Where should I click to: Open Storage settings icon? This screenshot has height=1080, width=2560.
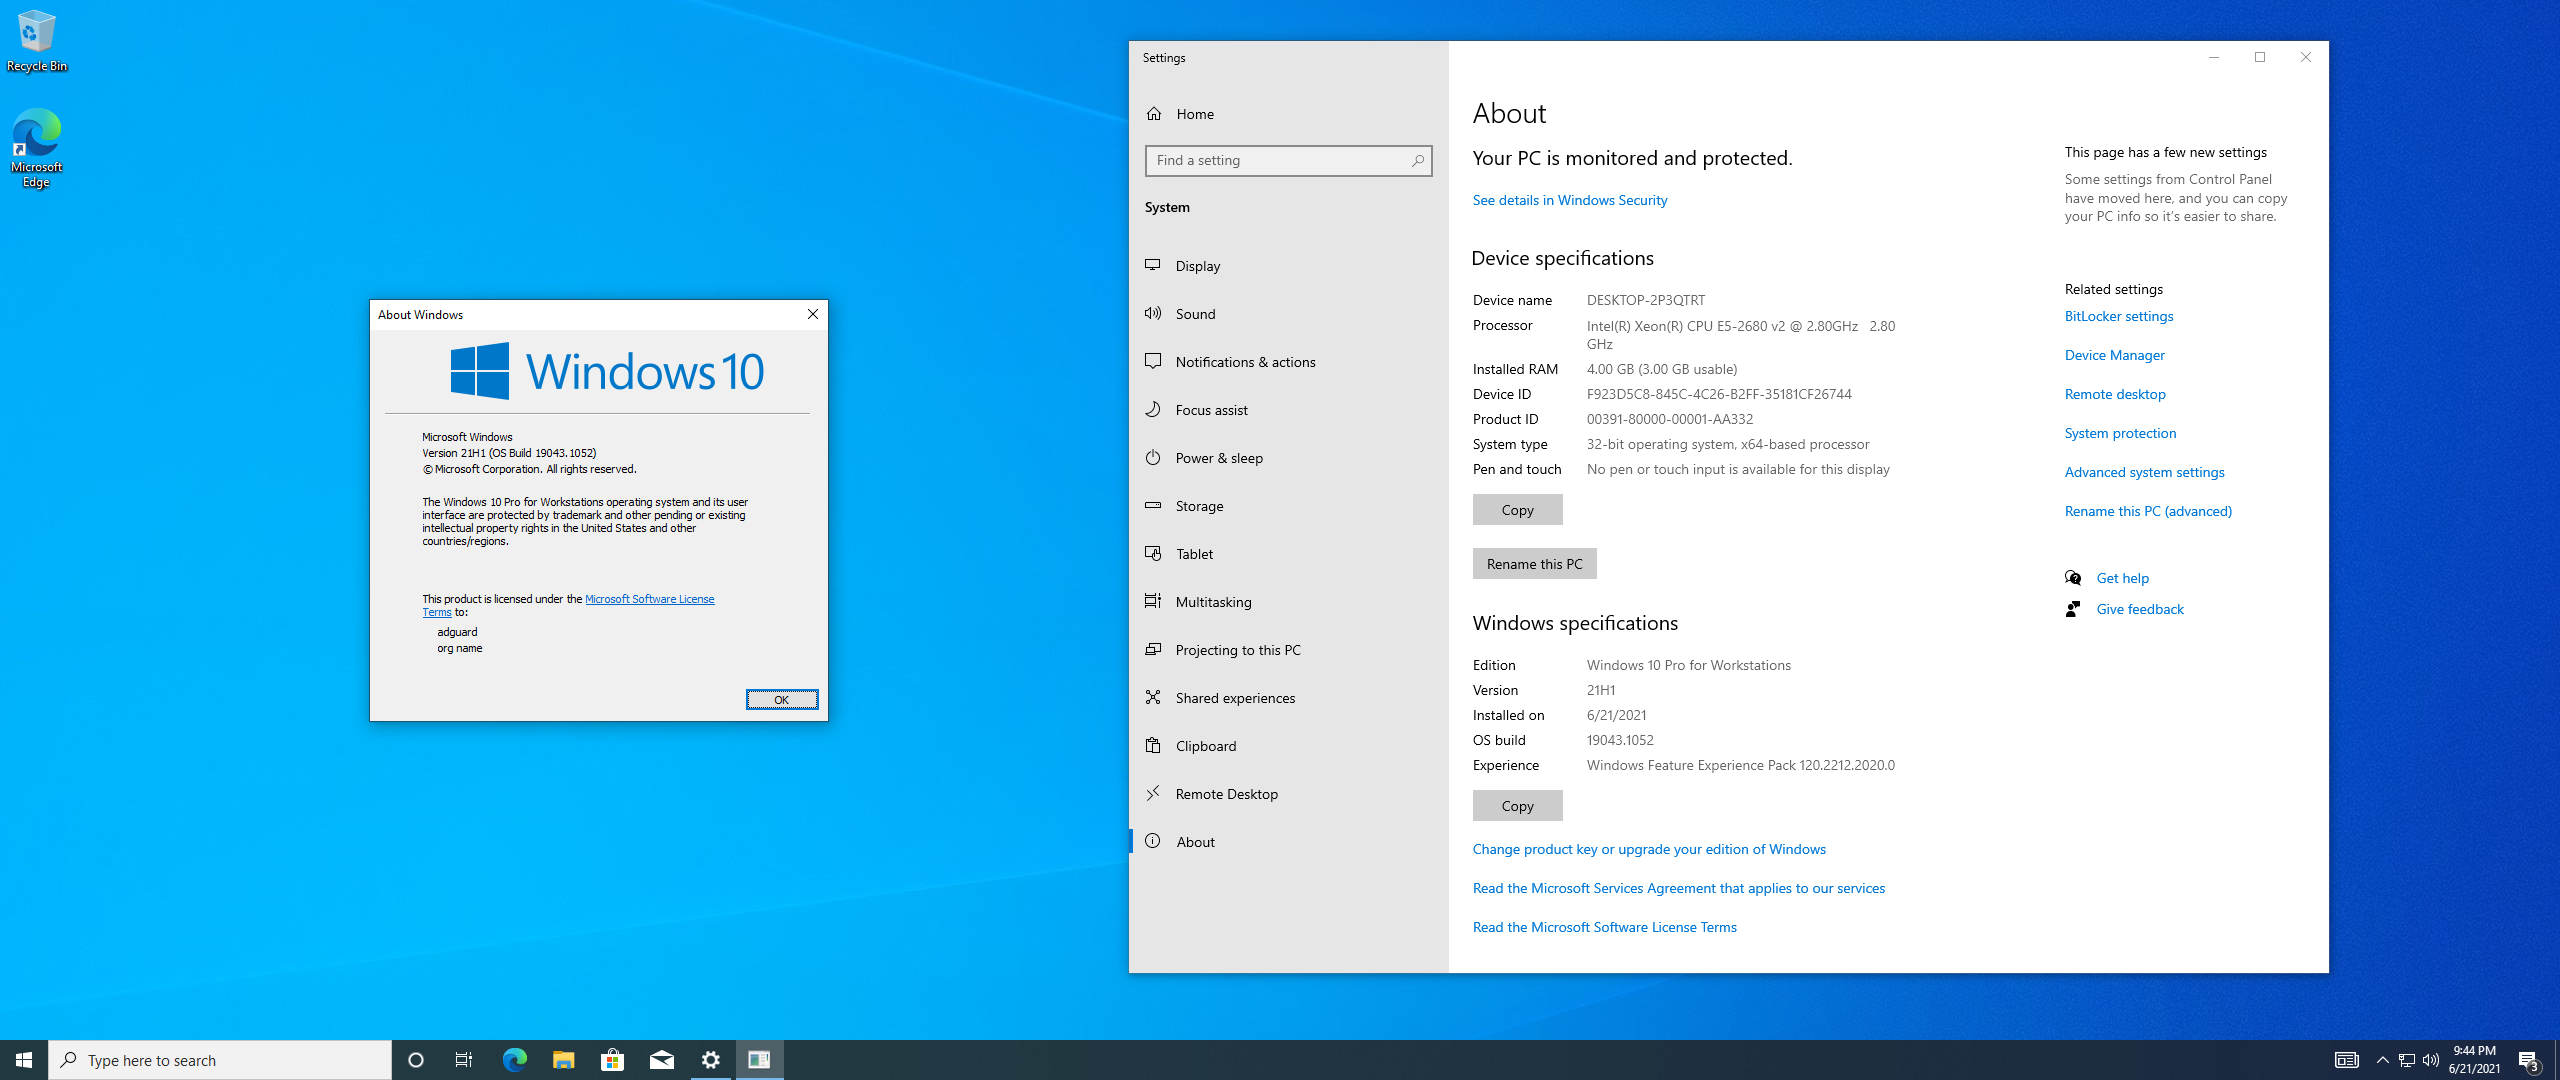coord(1154,506)
